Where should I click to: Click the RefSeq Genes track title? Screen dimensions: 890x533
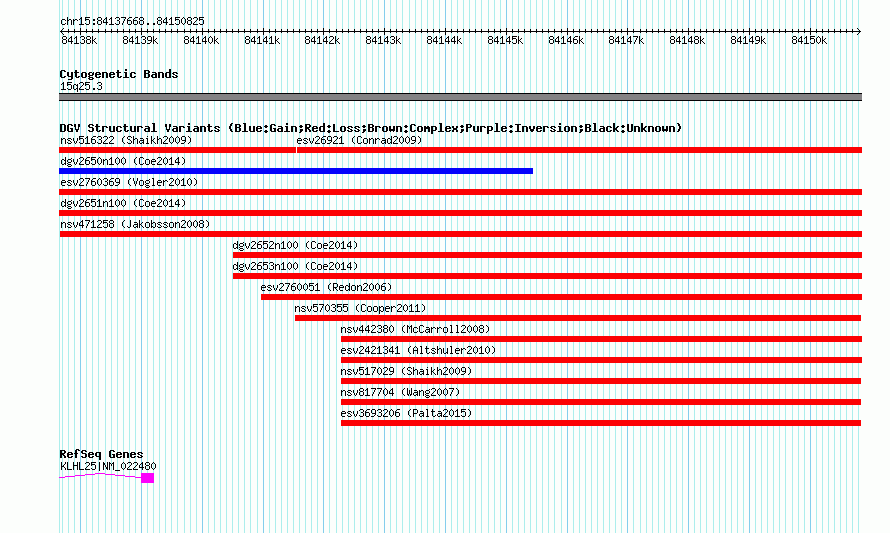tap(101, 454)
